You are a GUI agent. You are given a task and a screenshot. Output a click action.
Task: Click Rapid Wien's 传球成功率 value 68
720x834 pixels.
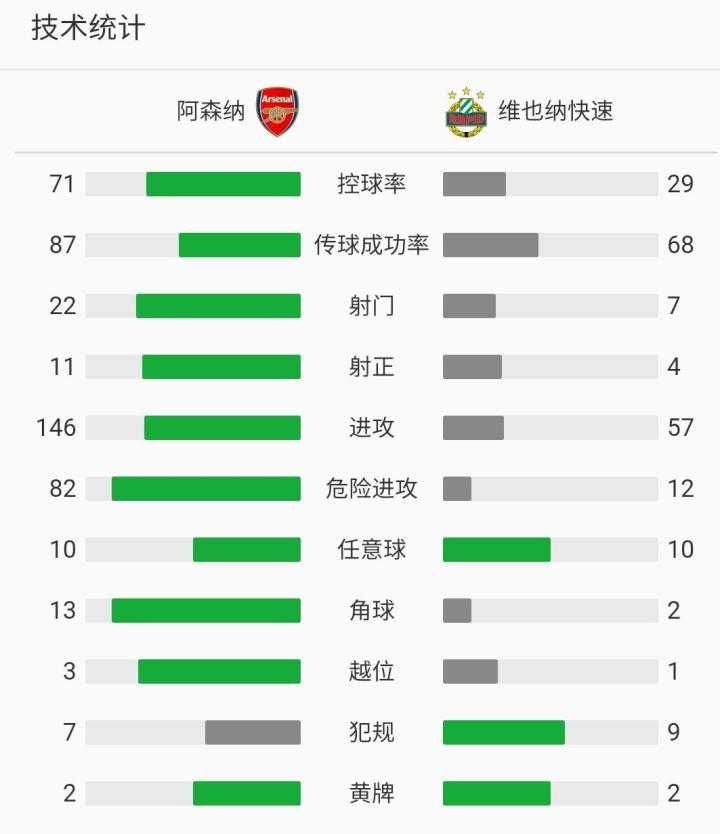[680, 245]
